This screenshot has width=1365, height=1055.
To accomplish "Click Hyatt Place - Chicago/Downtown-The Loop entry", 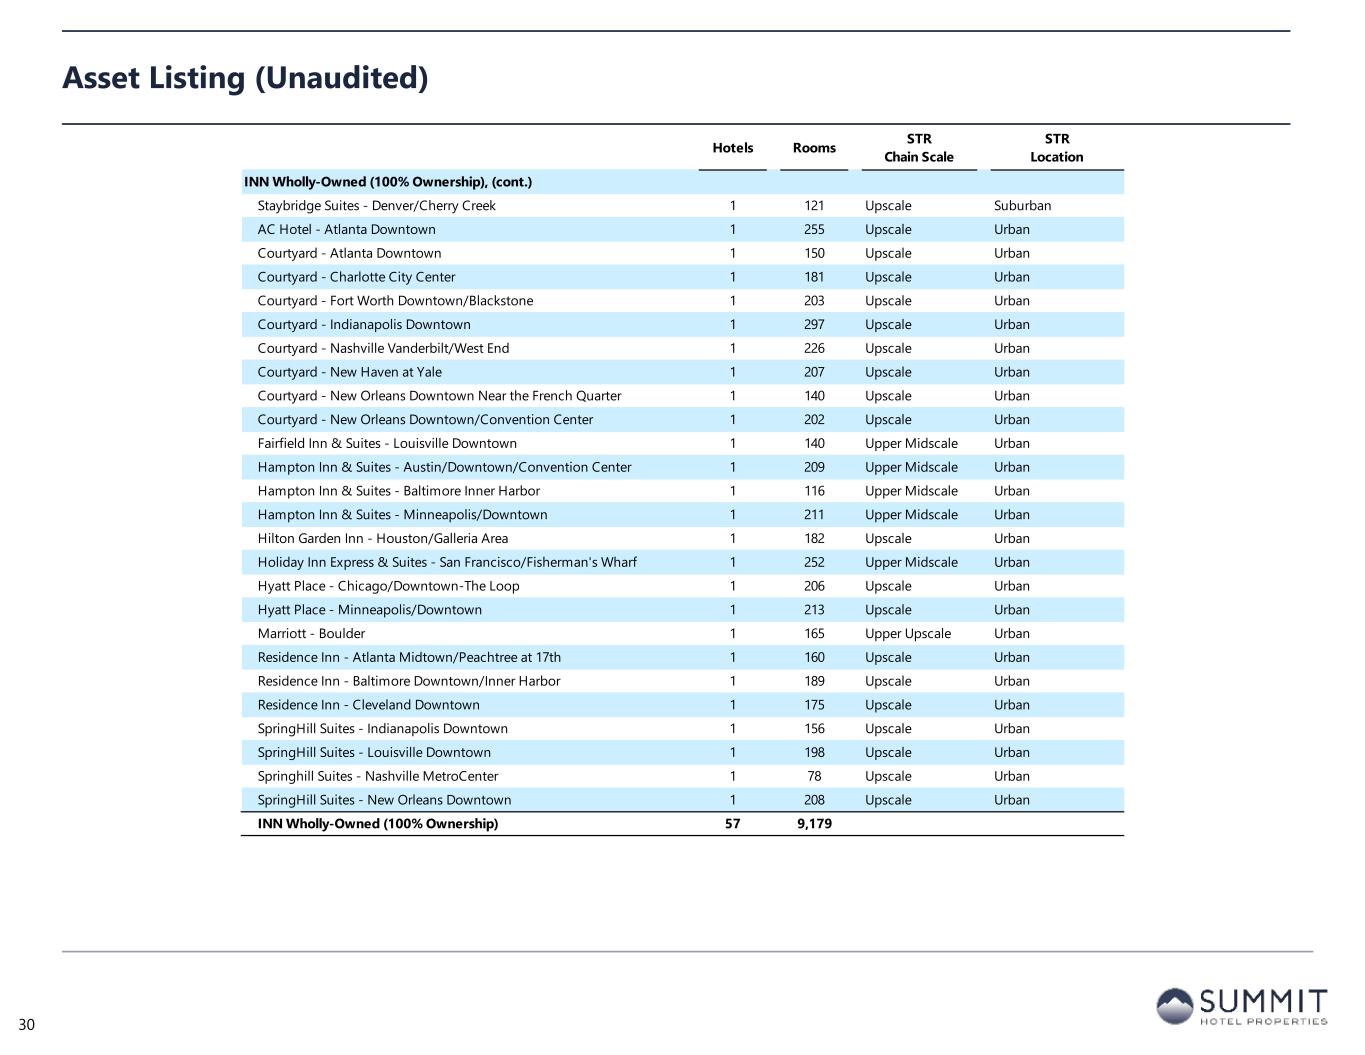I will click(x=388, y=586).
